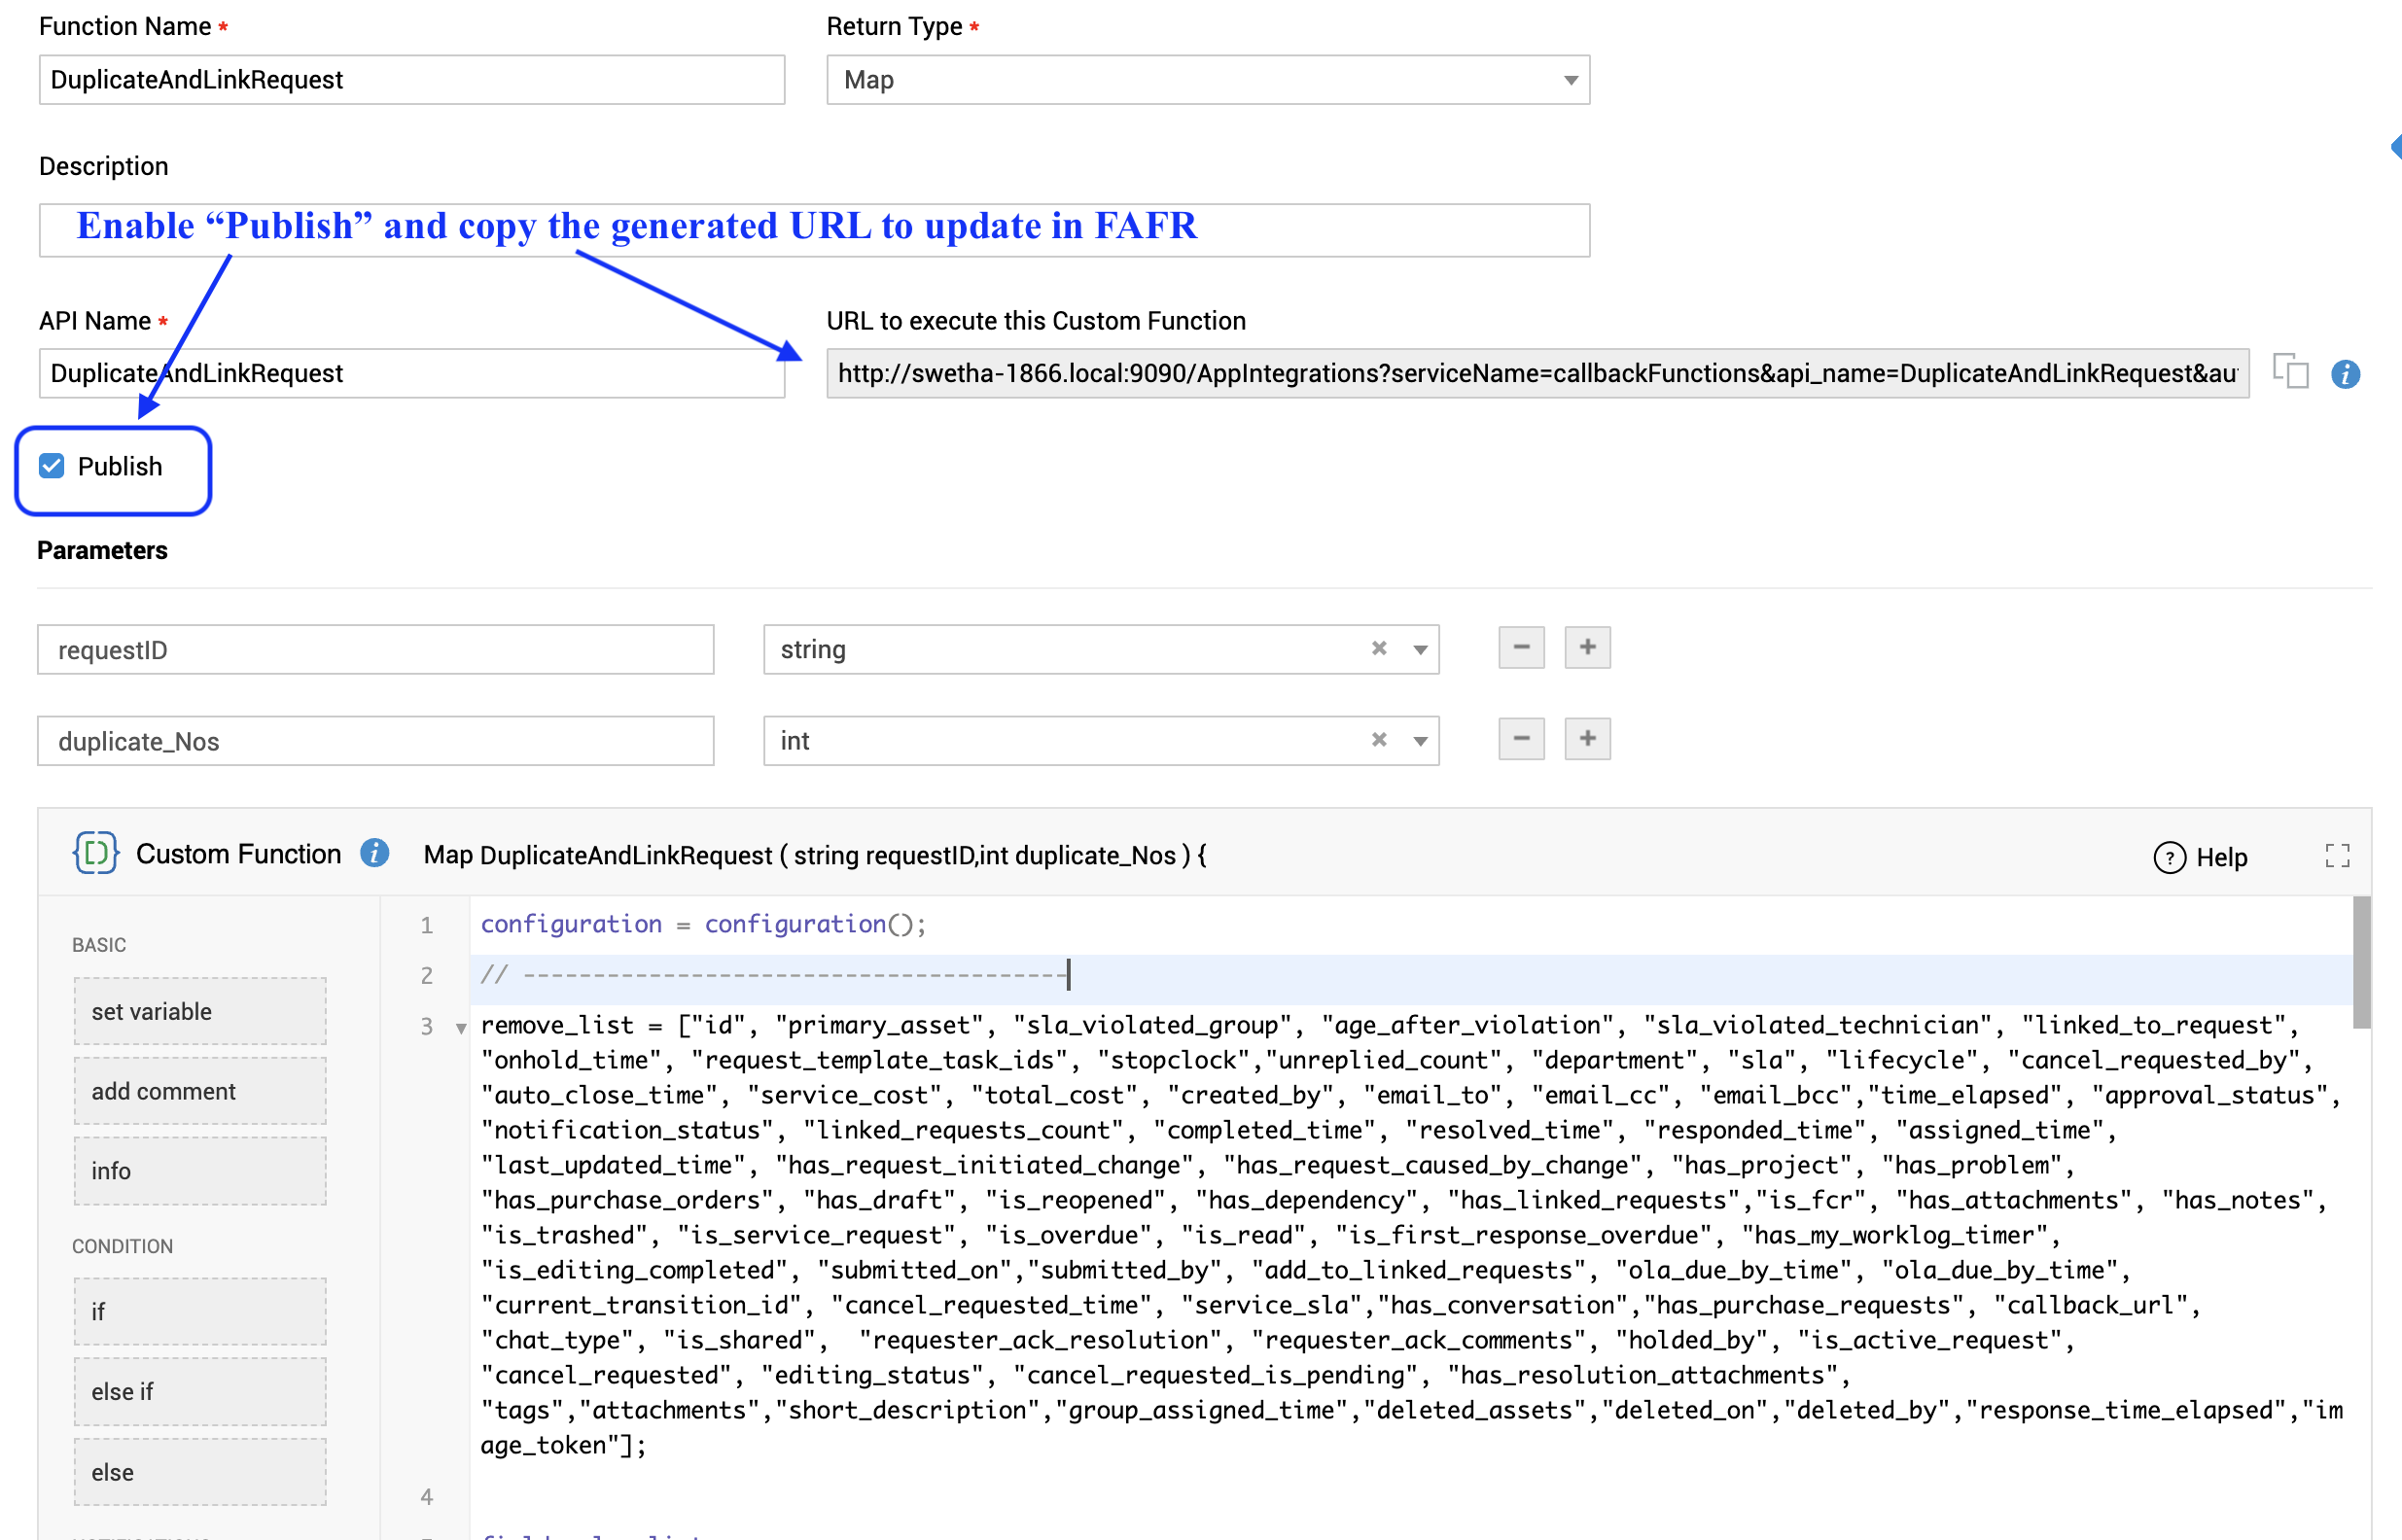Screen dimensions: 2402x1540
Task: Clear the int type selection
Action: [1379, 739]
